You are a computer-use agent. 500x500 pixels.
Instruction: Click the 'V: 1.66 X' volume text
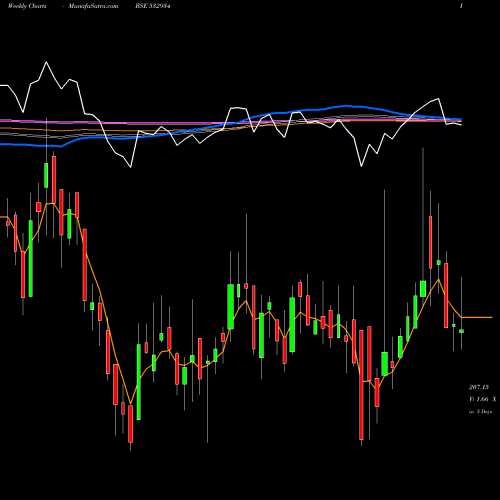point(483,399)
